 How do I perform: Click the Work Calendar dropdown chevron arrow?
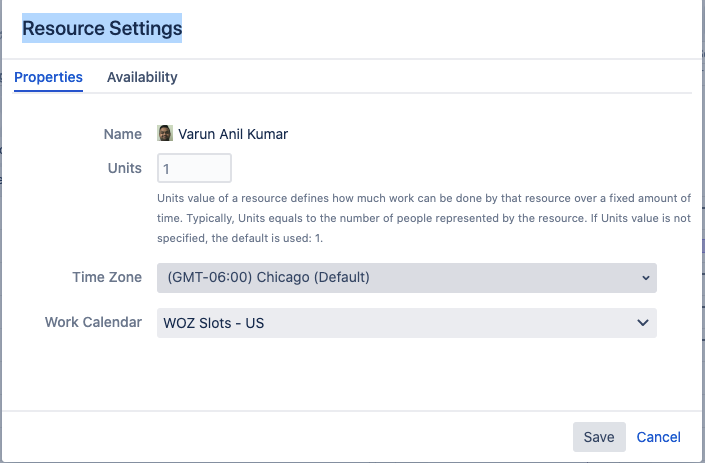coord(643,323)
